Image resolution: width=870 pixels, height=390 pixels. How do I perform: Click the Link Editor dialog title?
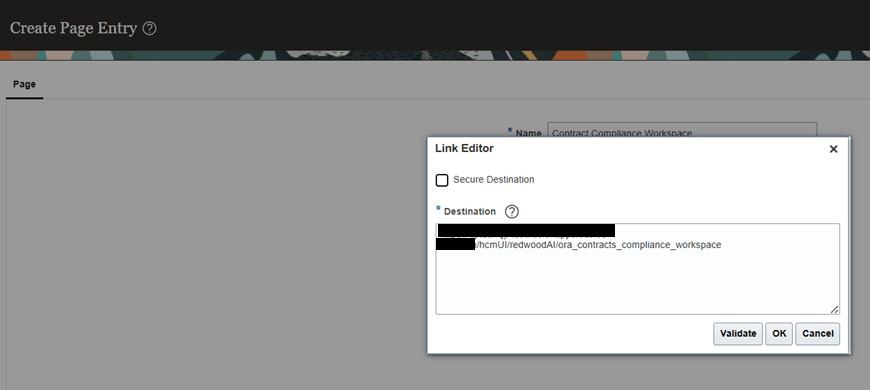coord(464,148)
